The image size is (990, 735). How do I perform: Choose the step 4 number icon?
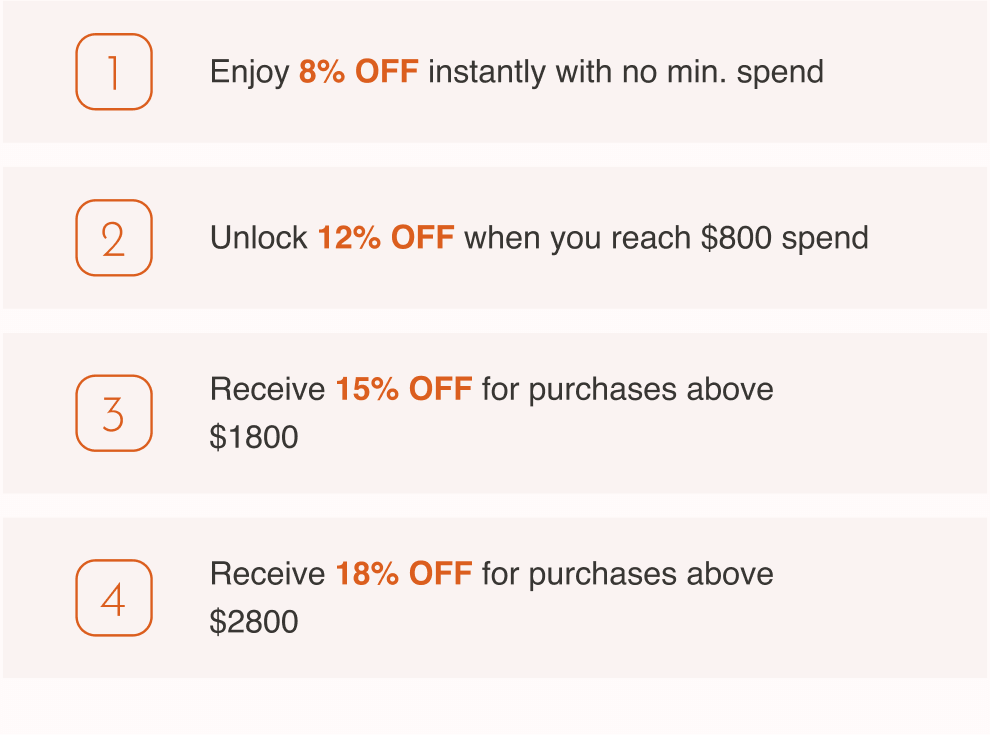click(114, 598)
